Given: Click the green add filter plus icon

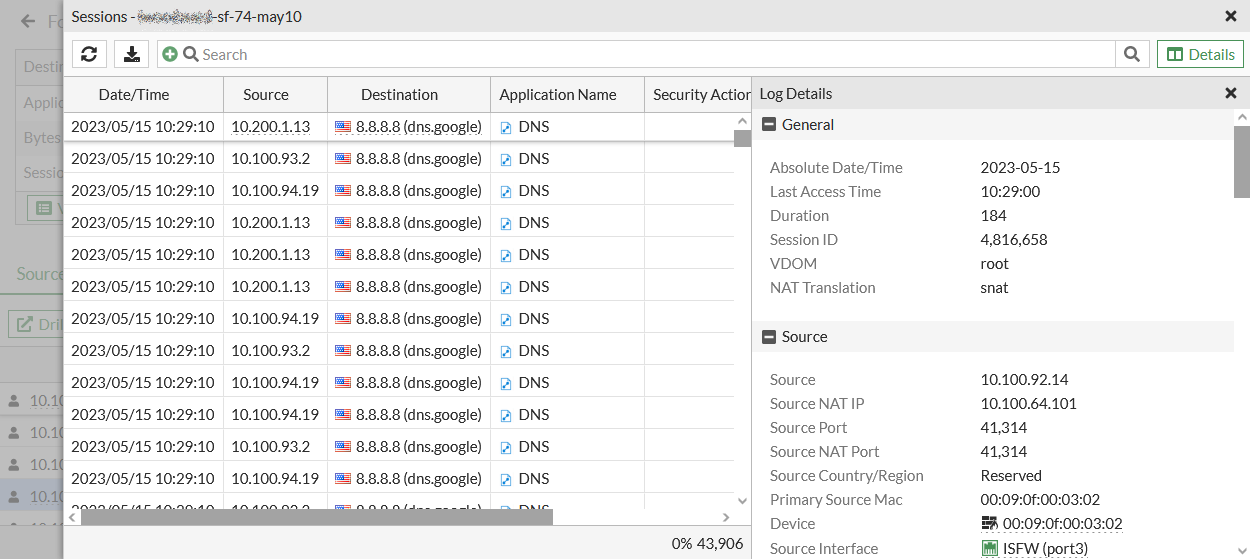Looking at the screenshot, I should tap(170, 54).
